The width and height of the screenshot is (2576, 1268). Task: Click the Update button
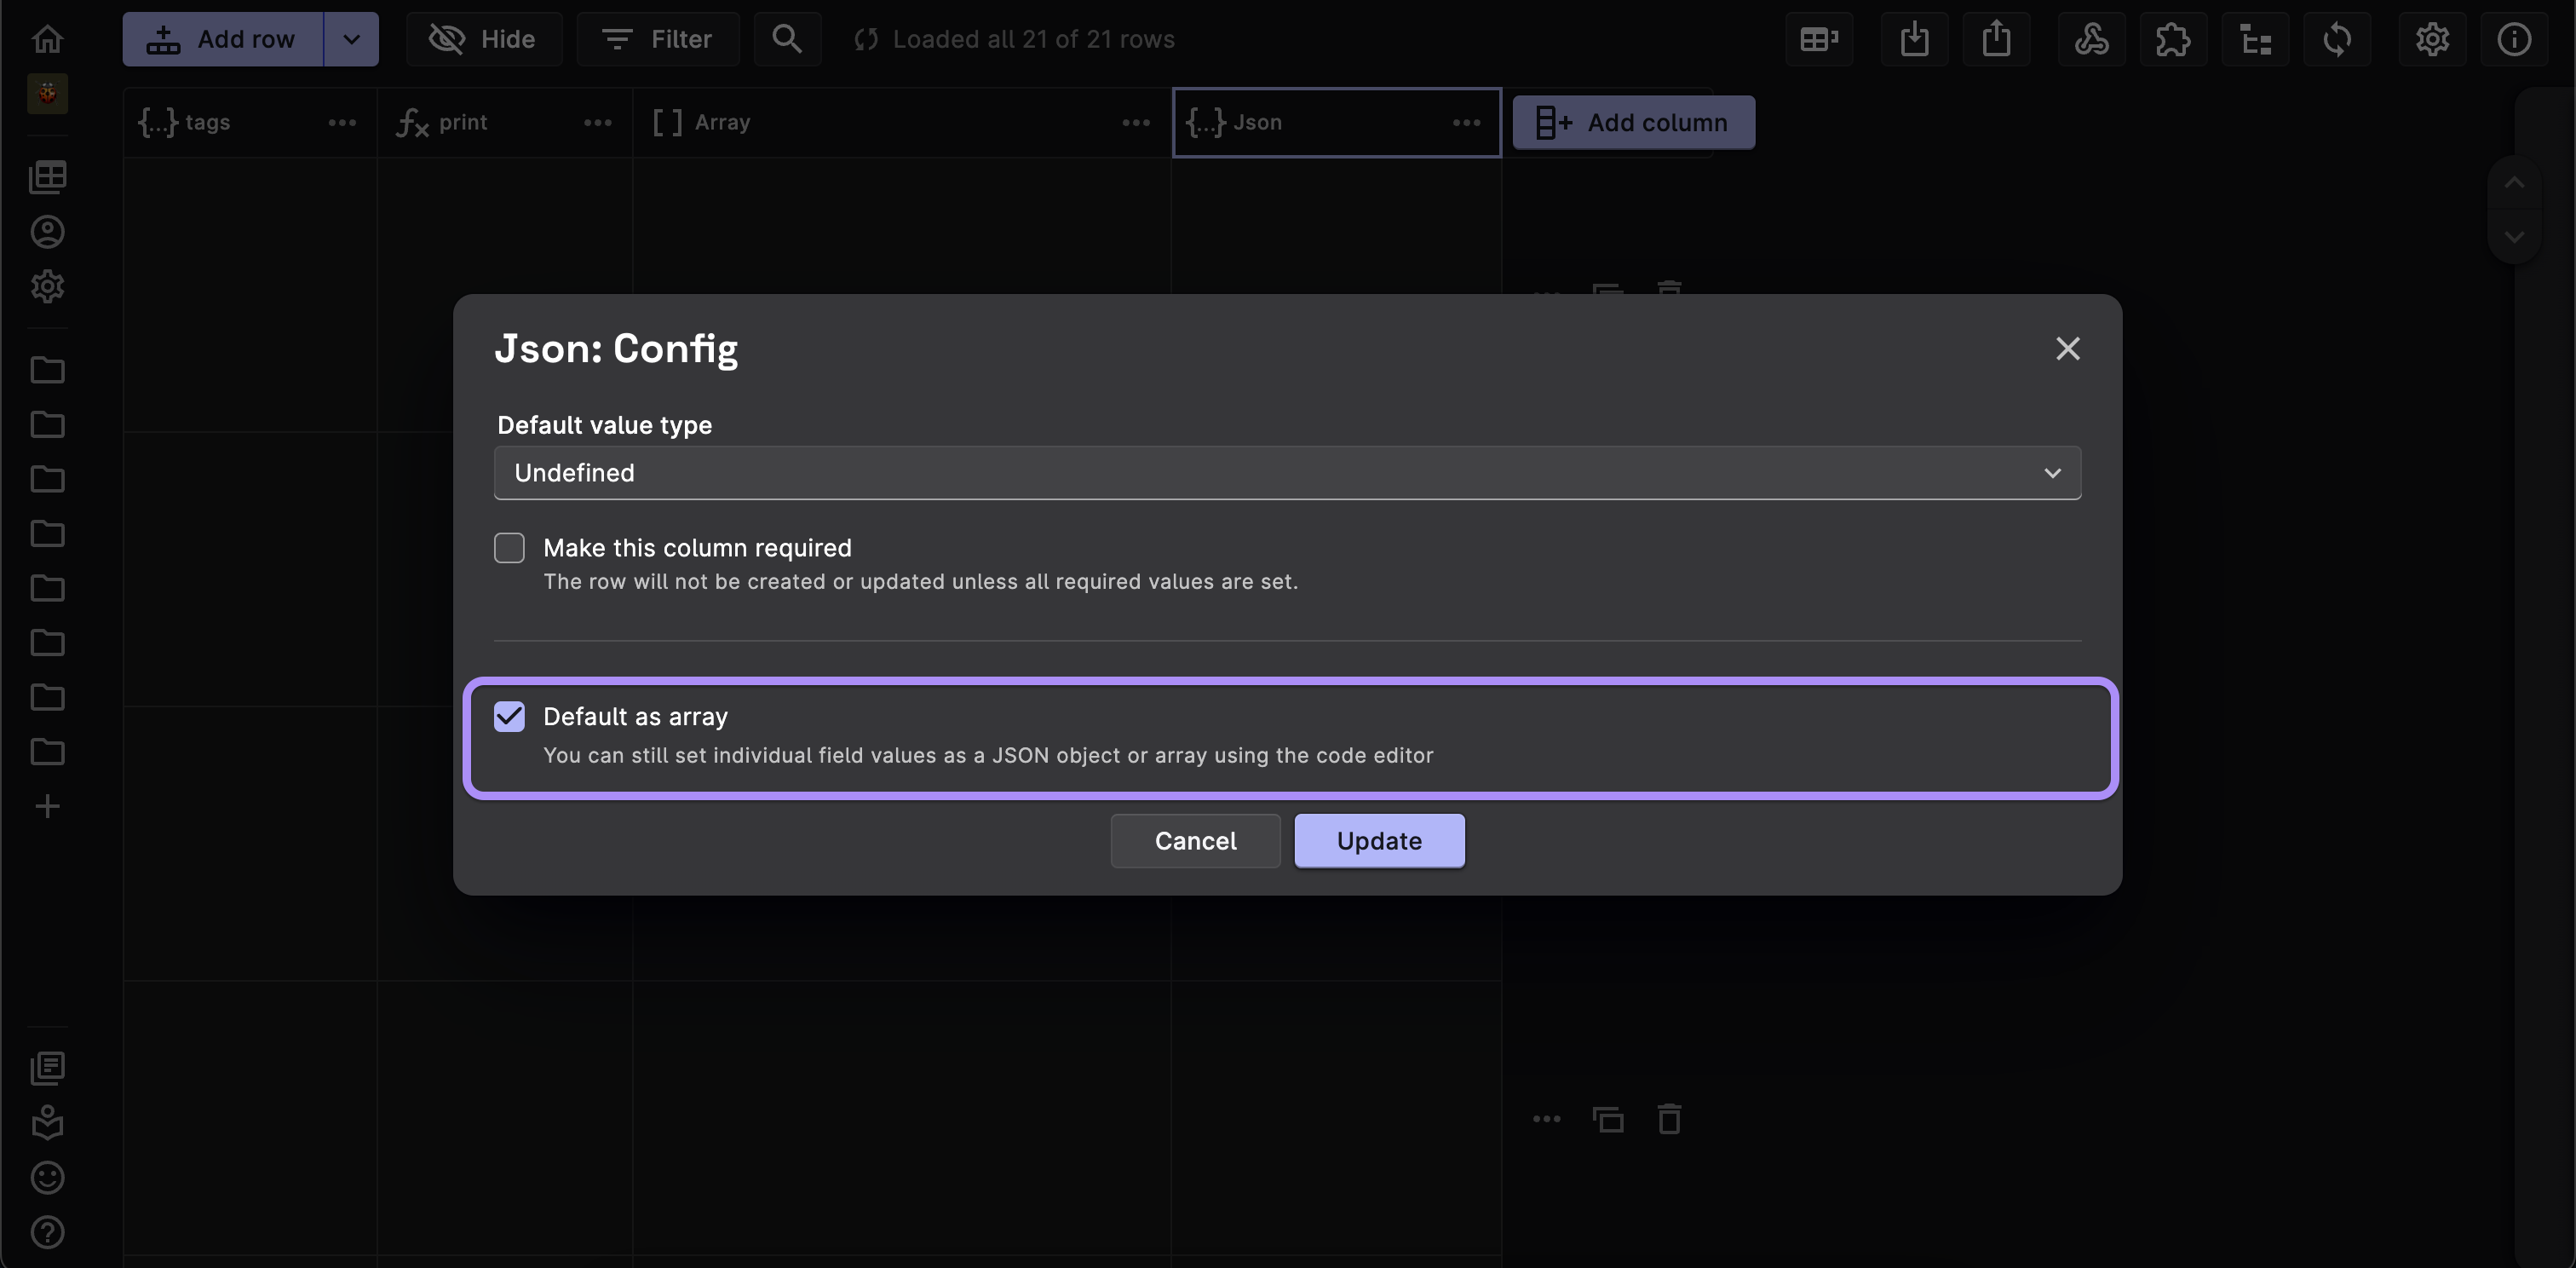coord(1379,841)
